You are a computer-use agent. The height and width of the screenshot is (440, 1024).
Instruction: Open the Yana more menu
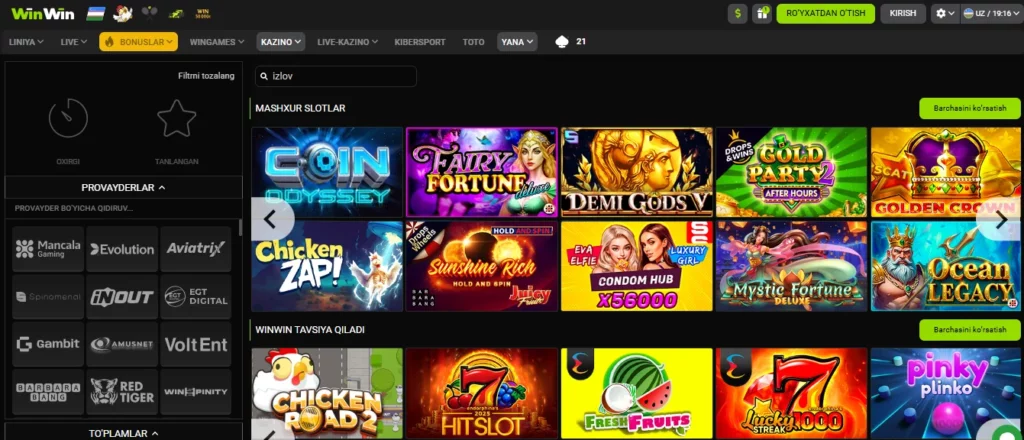click(x=517, y=42)
